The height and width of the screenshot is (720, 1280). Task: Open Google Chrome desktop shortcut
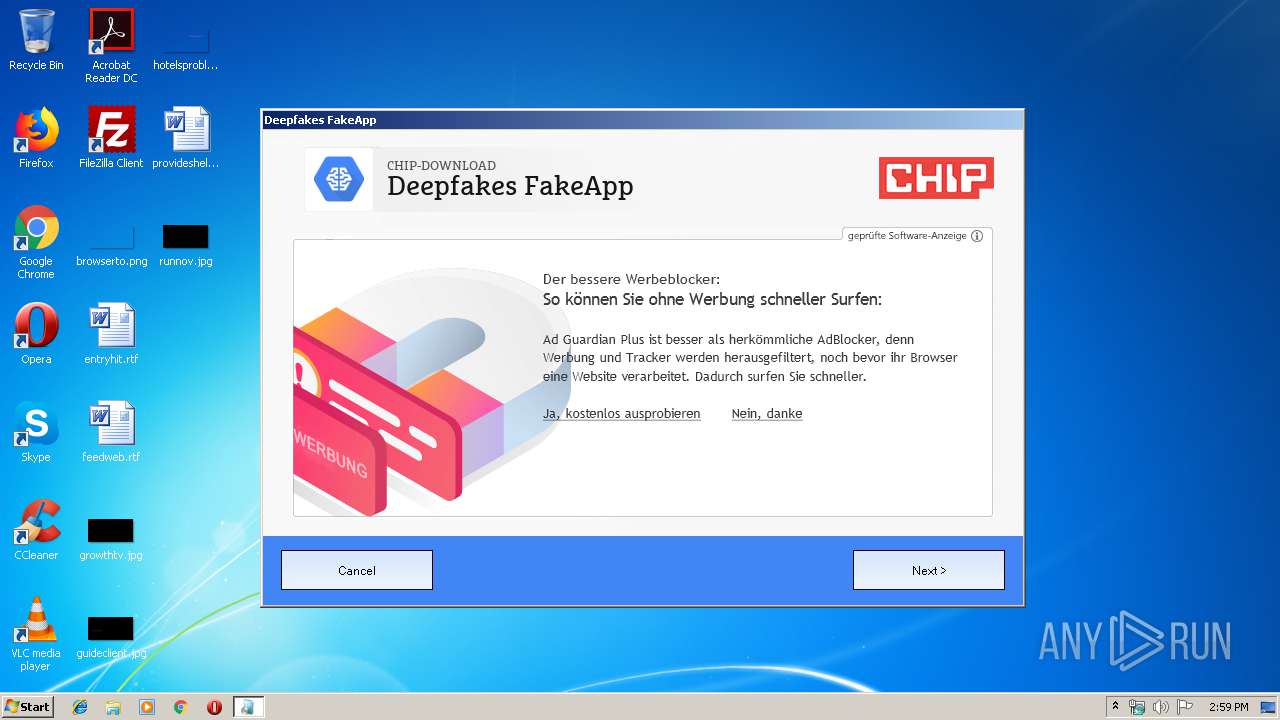pyautogui.click(x=36, y=242)
